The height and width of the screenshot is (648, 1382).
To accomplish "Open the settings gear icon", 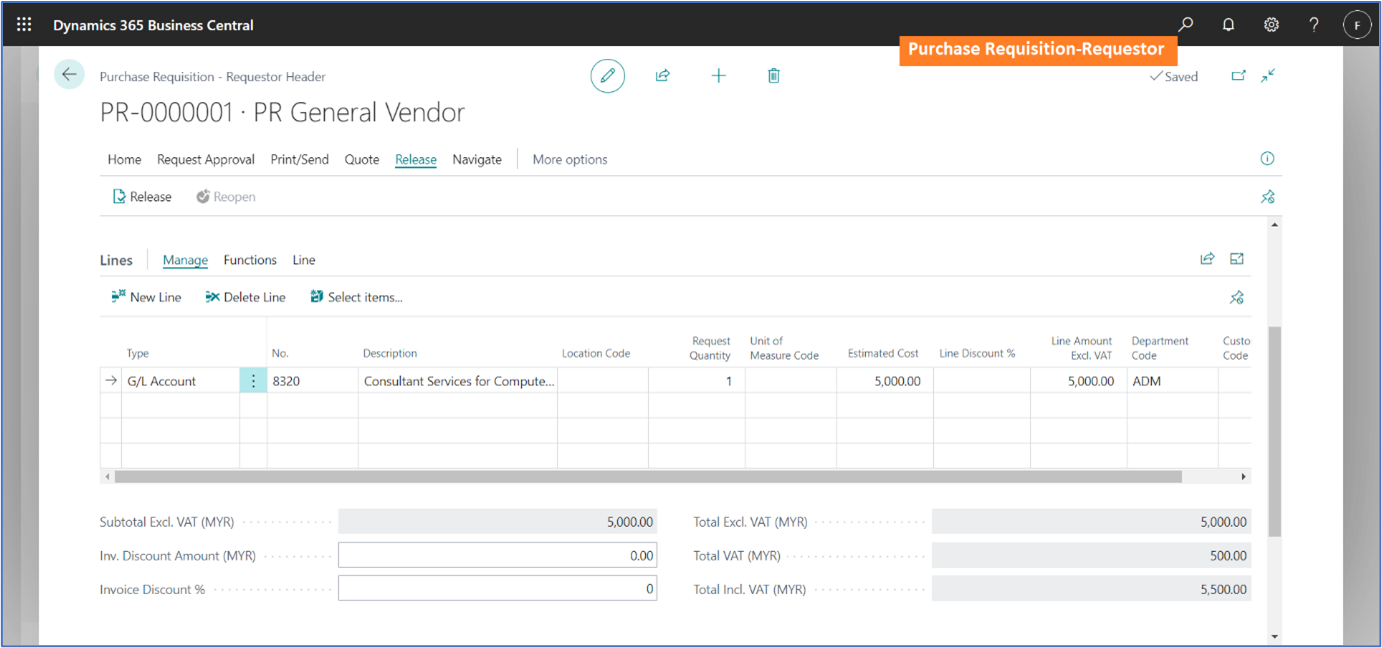I will (x=1271, y=25).
